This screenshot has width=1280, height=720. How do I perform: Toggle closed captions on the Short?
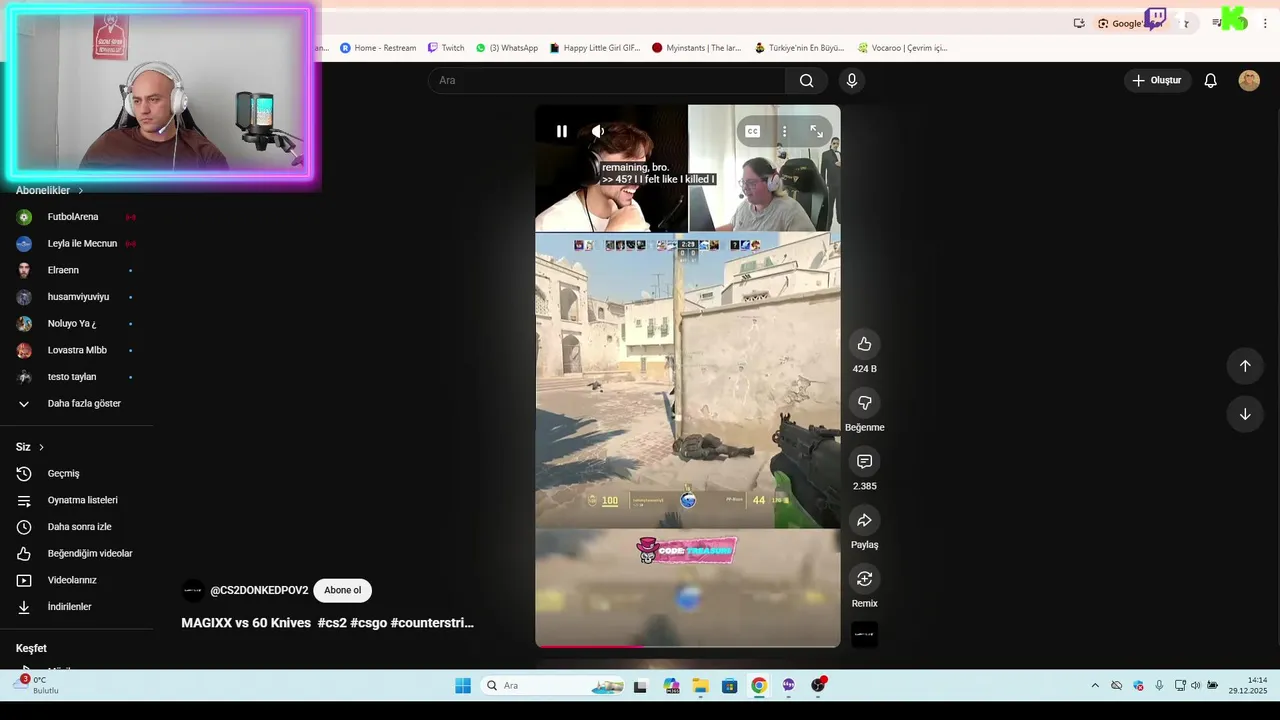tap(753, 131)
